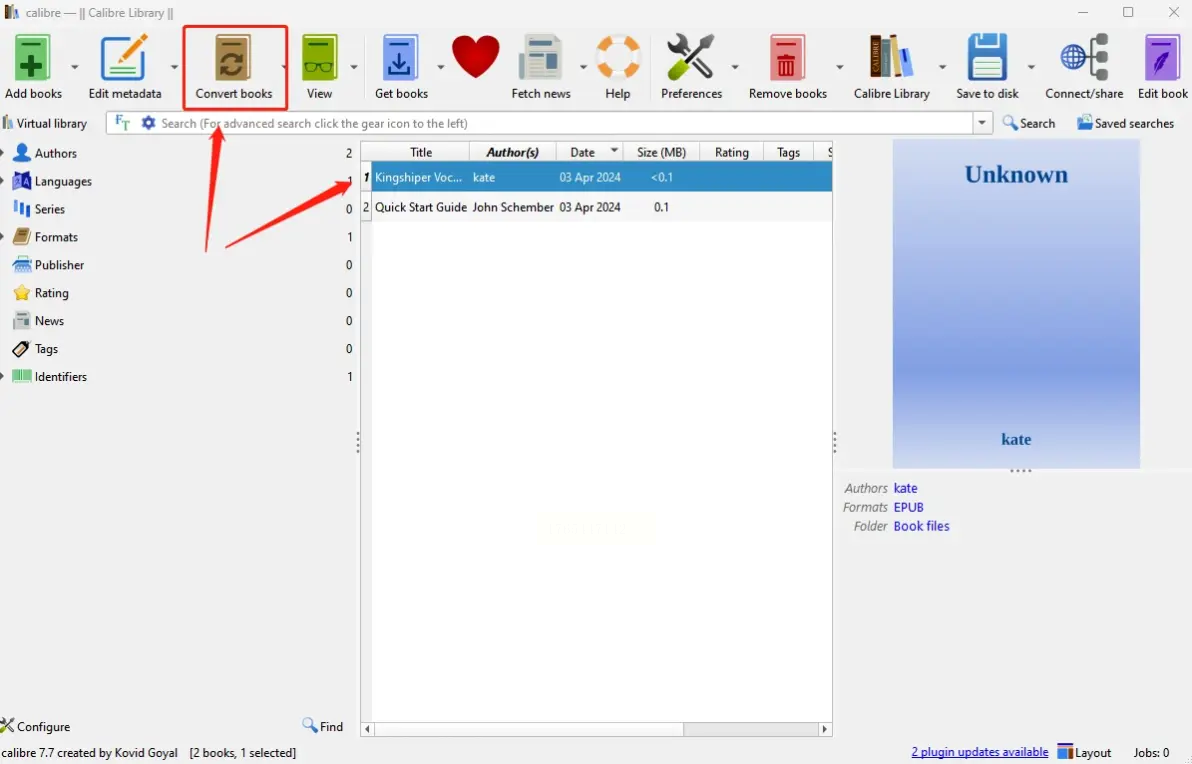Screen dimensions: 1192x764
Task: Select Identifiers category in tag browser
Action: [61, 376]
